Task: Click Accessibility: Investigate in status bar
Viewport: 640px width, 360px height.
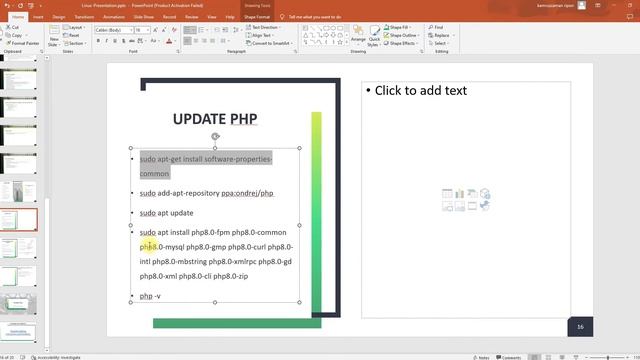Action: click(x=56, y=357)
